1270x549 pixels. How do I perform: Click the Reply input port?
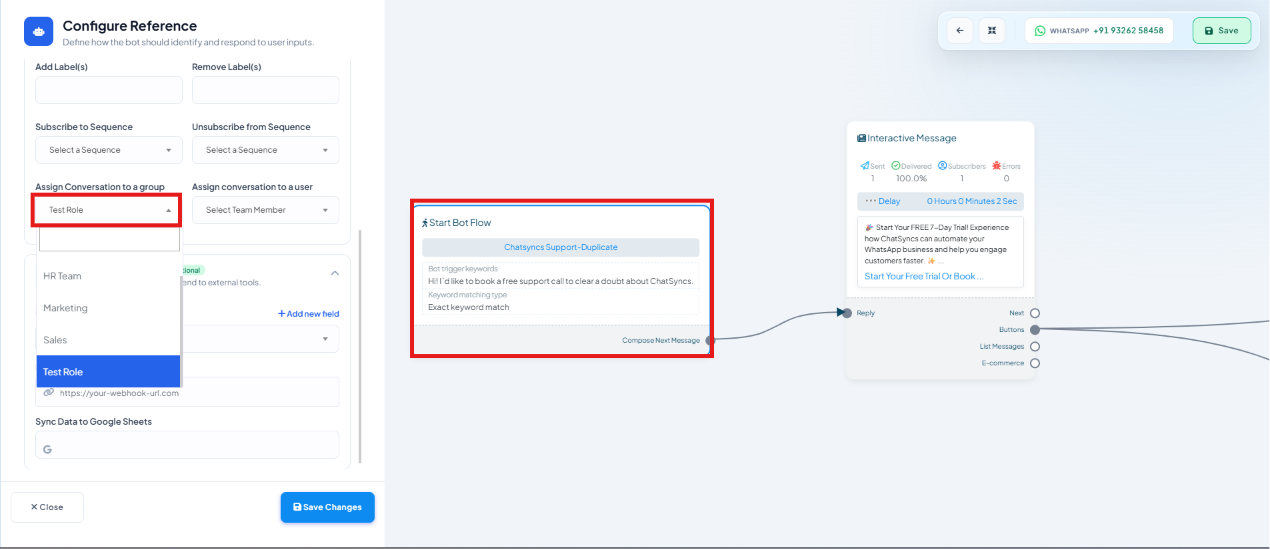[847, 313]
